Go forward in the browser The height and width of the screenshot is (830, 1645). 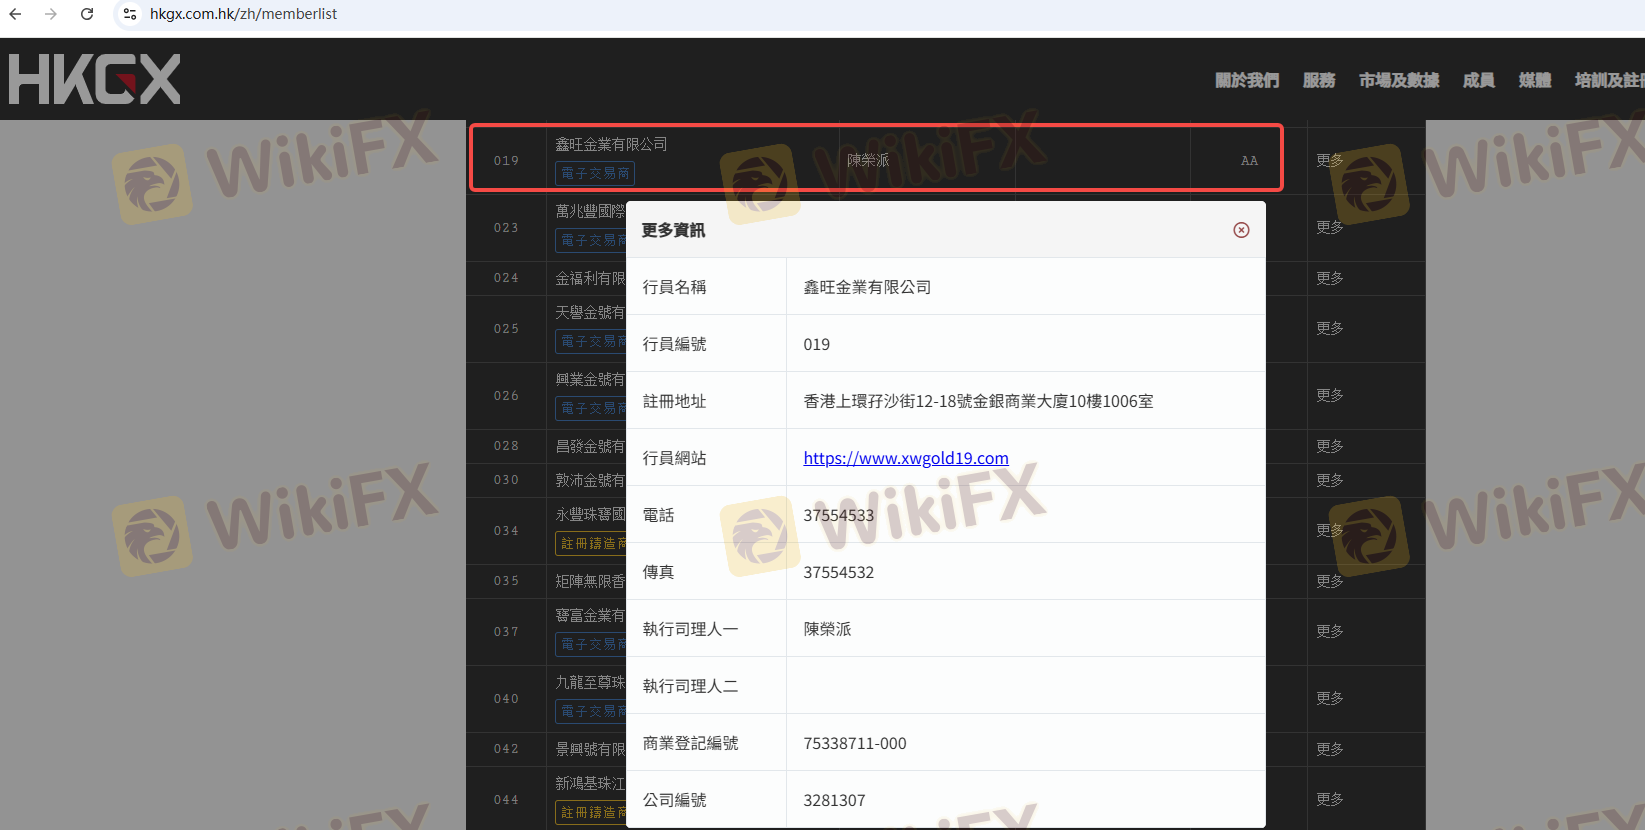pos(51,14)
